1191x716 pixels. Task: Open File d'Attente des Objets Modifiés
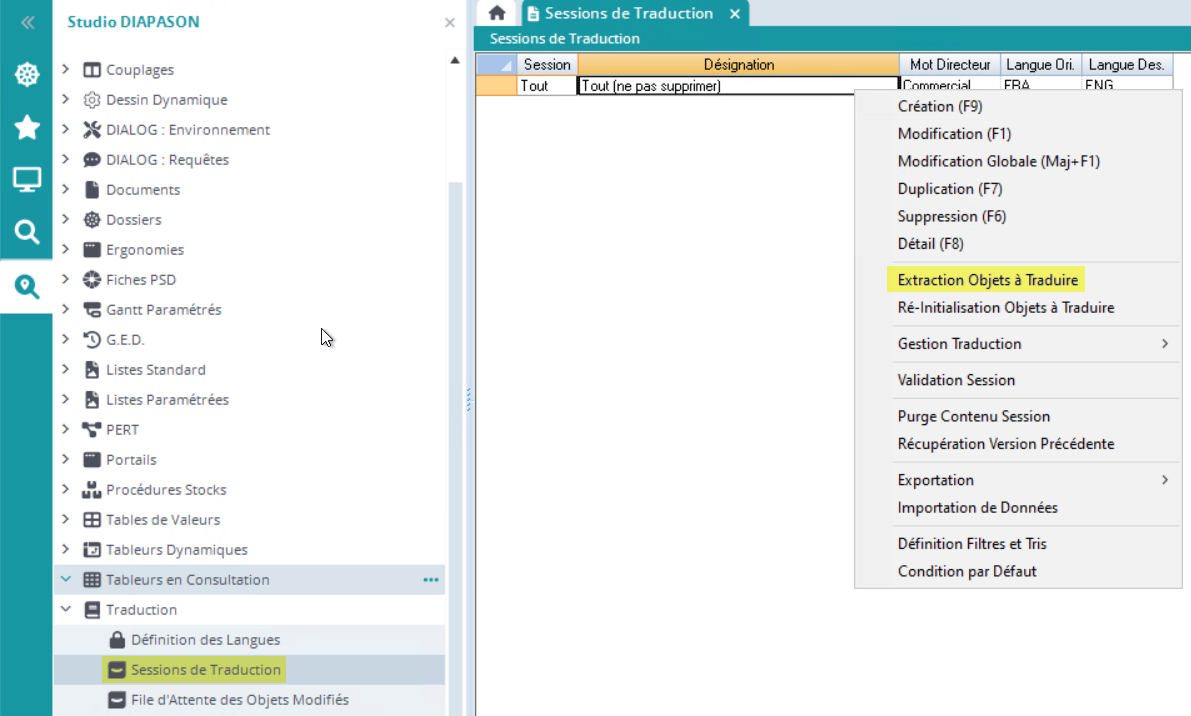click(x=239, y=700)
